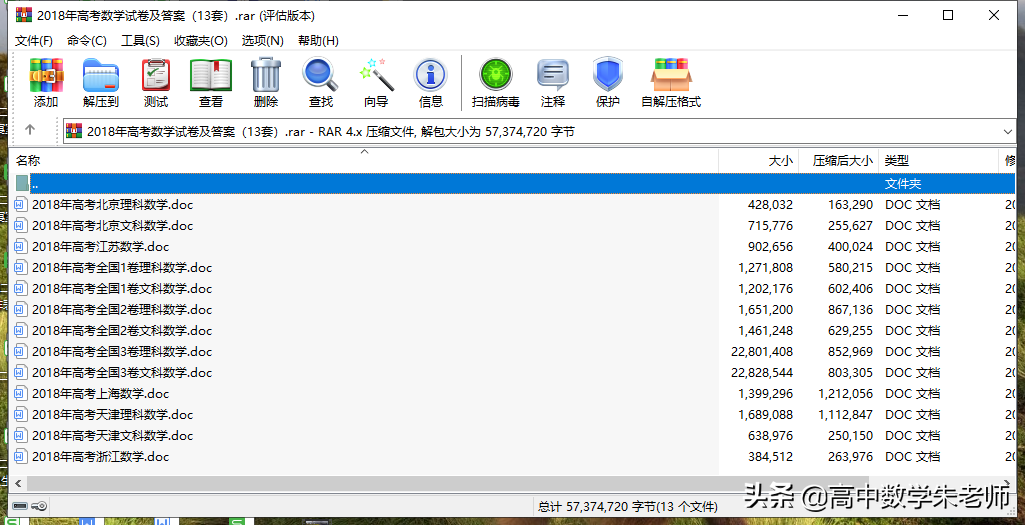The width and height of the screenshot is (1025, 525).
Task: Sort by the Size (大小) column header
Action: pyautogui.click(x=760, y=160)
